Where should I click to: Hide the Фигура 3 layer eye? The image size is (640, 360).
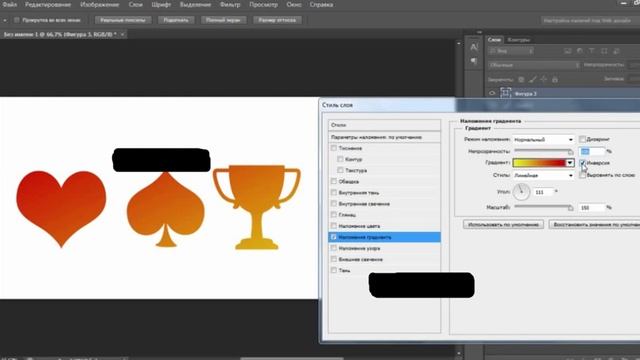[x=492, y=93]
